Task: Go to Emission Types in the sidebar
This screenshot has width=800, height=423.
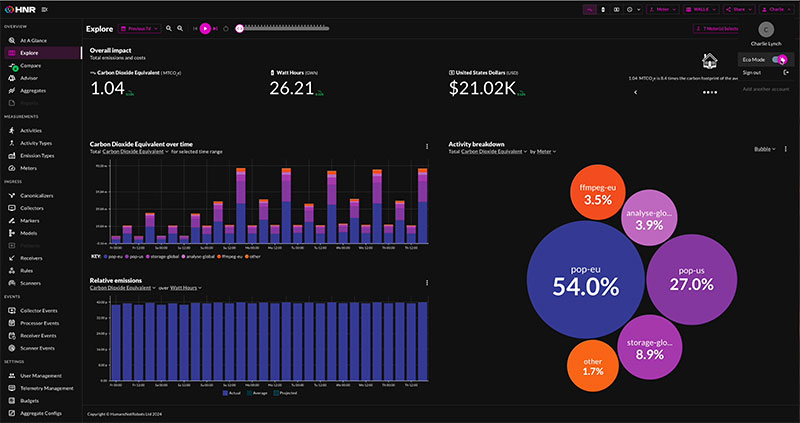Action: point(36,156)
